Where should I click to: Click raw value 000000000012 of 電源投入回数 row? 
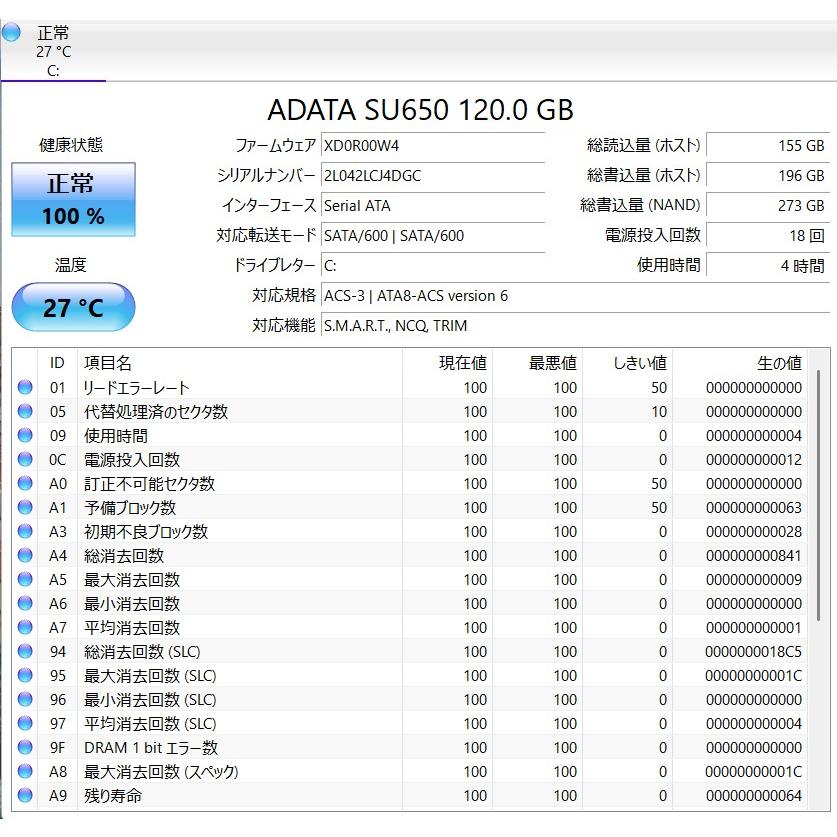point(754,460)
